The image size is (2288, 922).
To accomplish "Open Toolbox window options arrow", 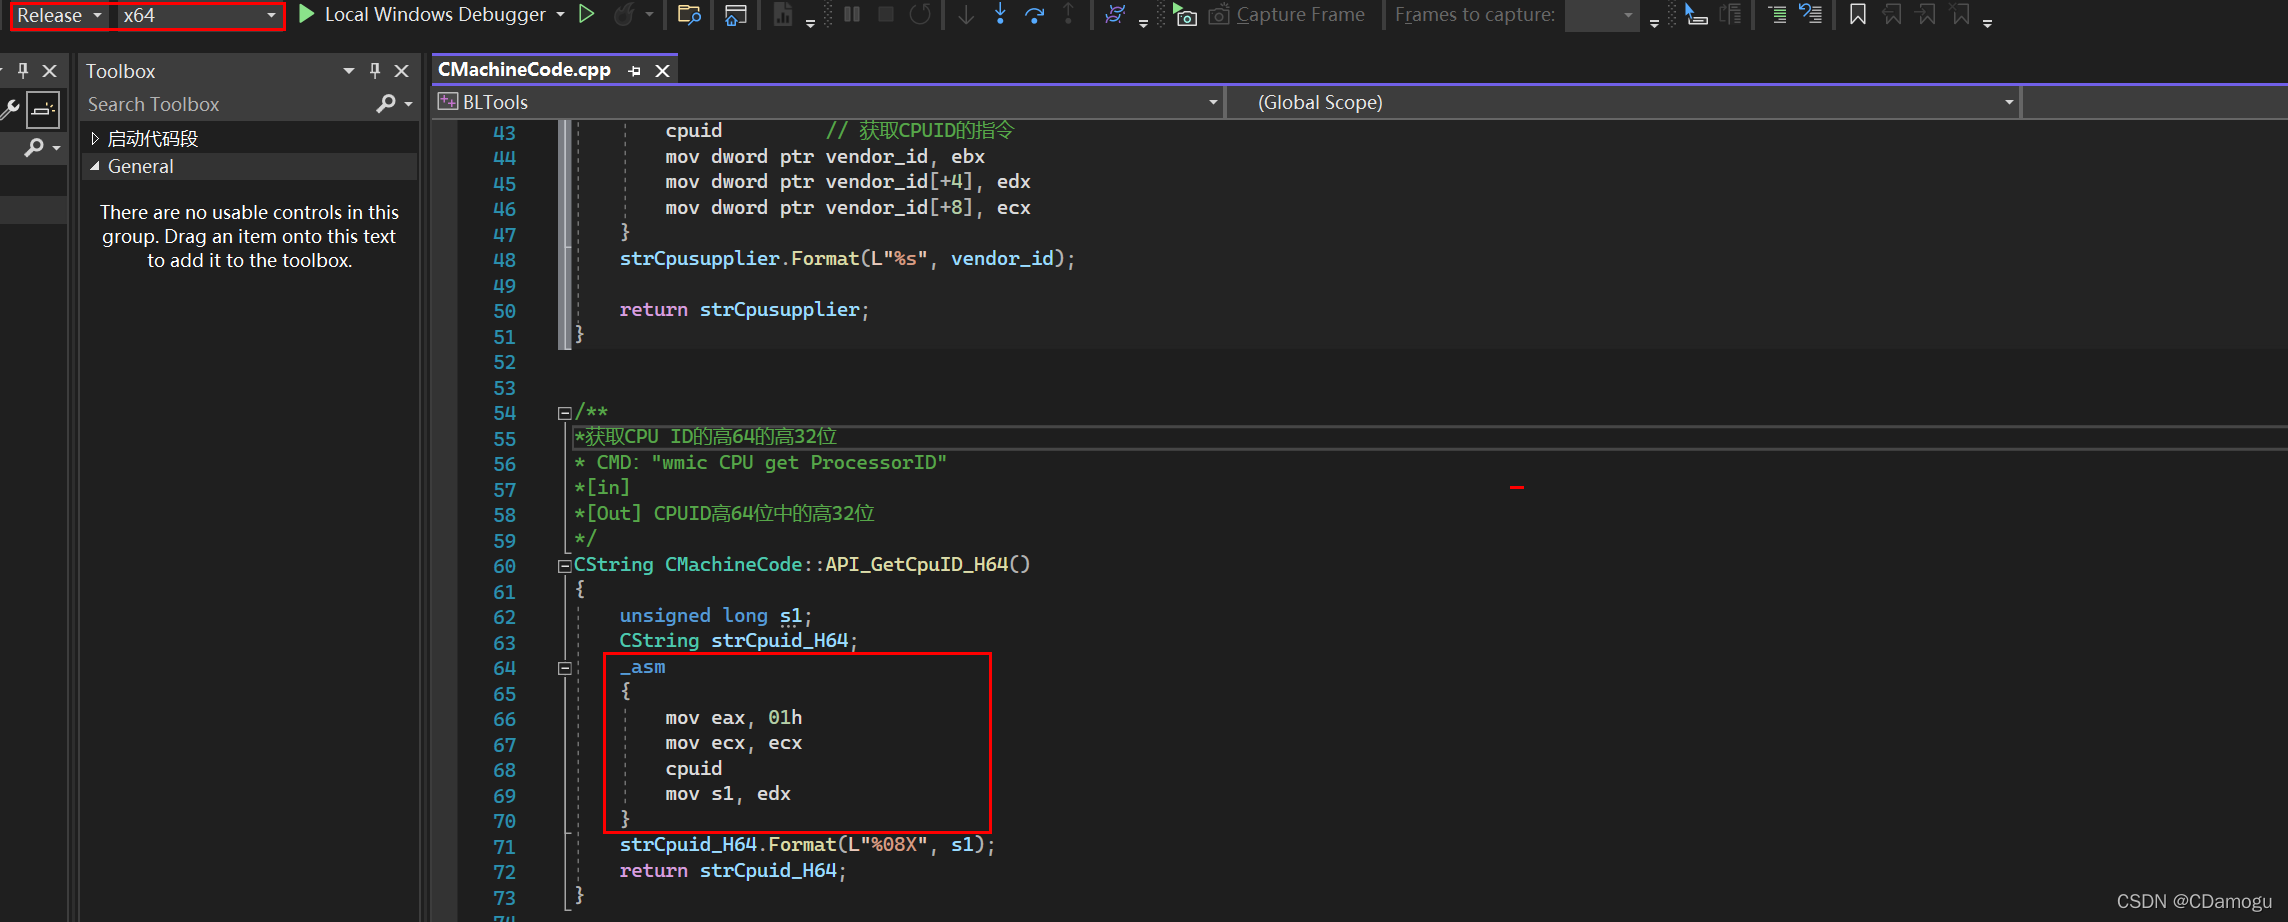I will (x=349, y=71).
